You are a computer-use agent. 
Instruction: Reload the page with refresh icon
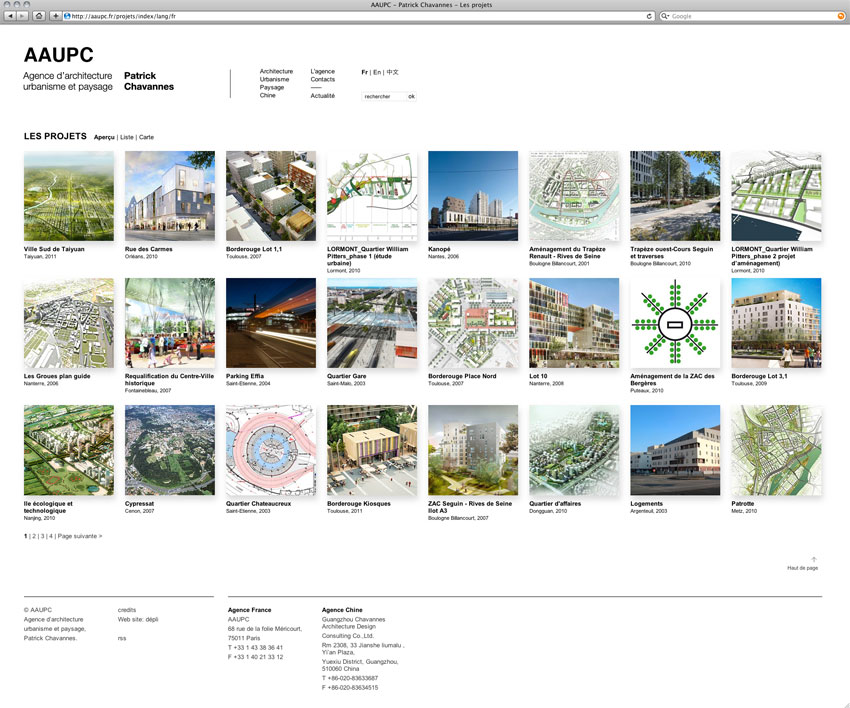tap(650, 16)
